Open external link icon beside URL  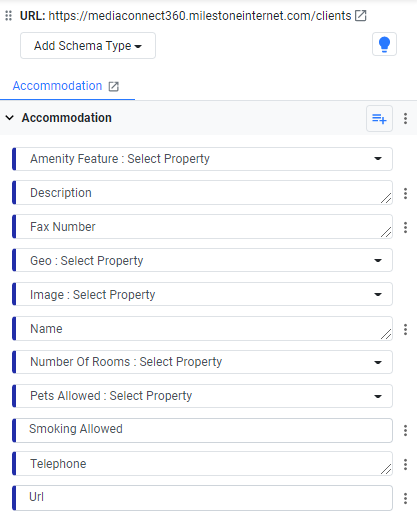360,16
